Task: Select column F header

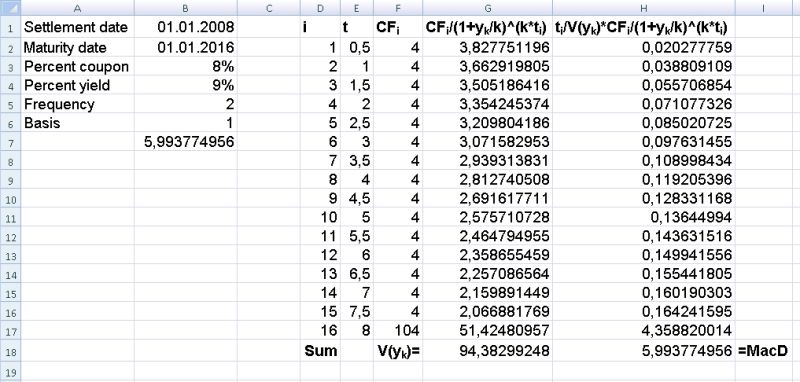Action: coord(398,8)
